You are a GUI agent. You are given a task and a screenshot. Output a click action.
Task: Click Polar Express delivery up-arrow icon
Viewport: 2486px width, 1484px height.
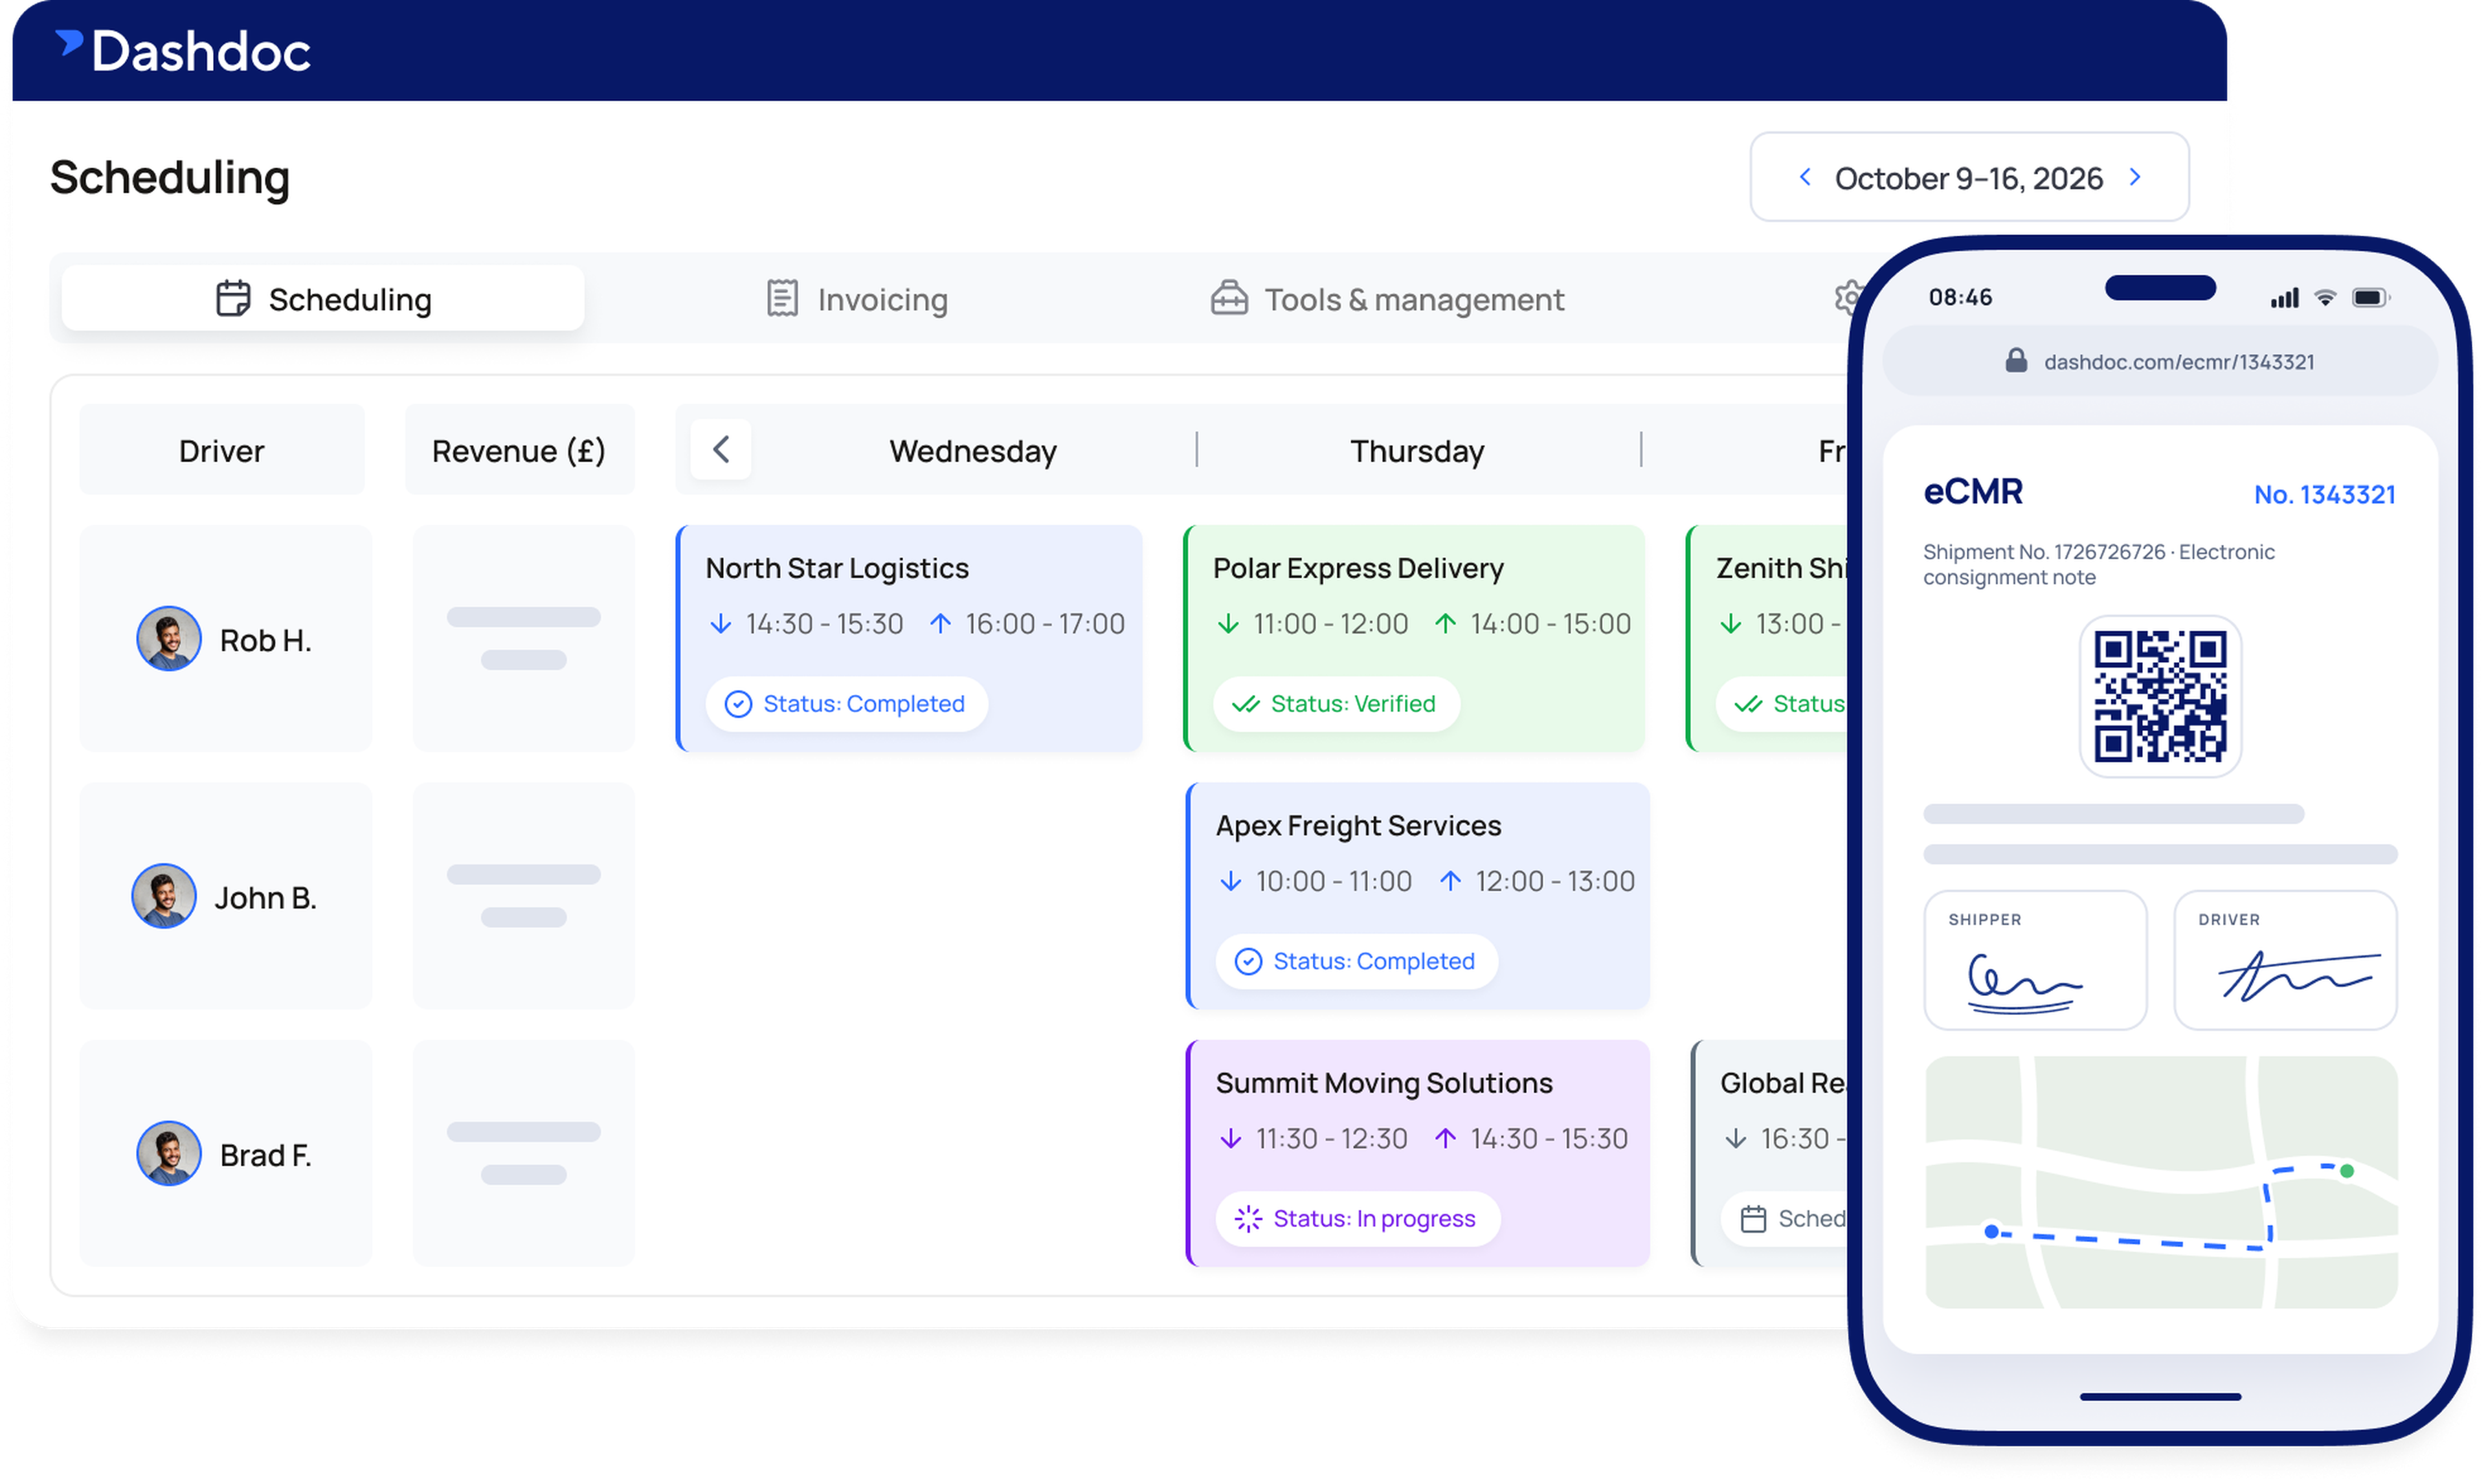click(1446, 625)
